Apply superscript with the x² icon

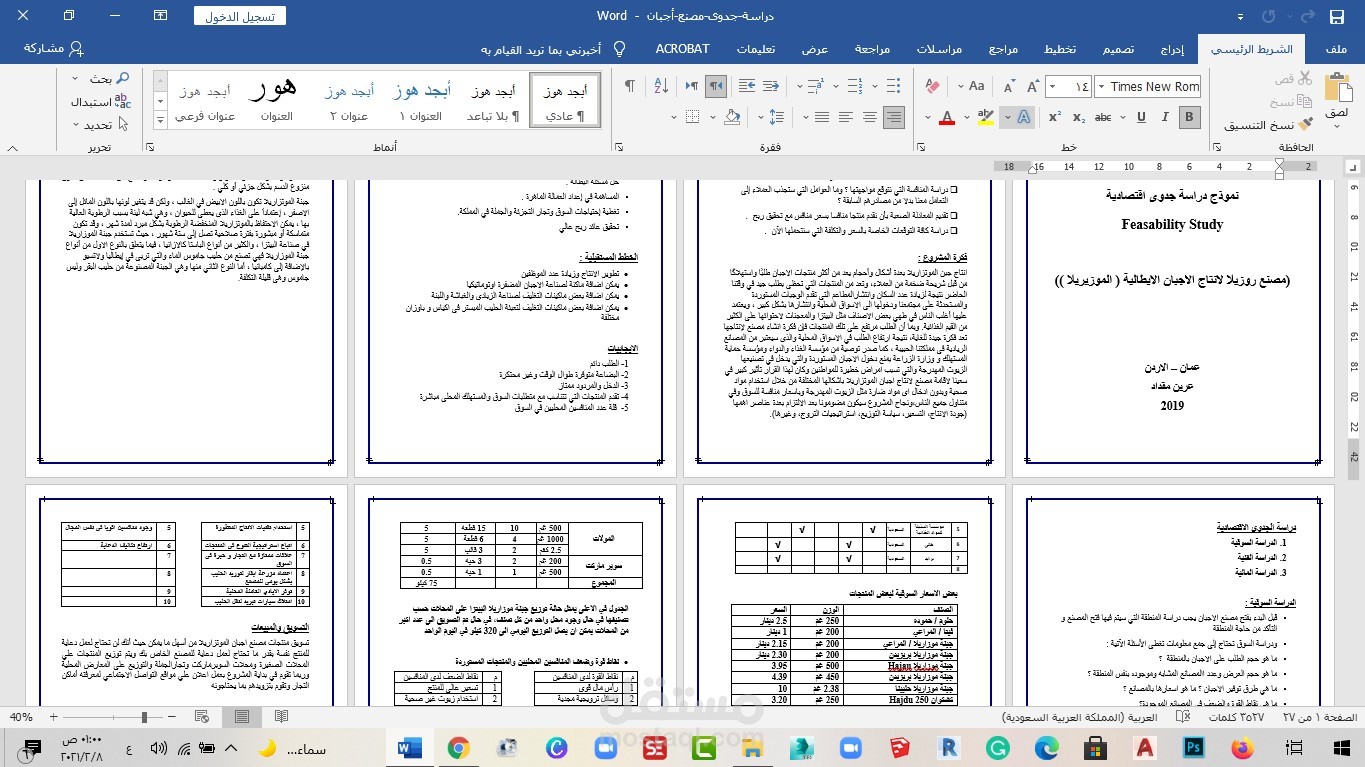click(x=1054, y=116)
